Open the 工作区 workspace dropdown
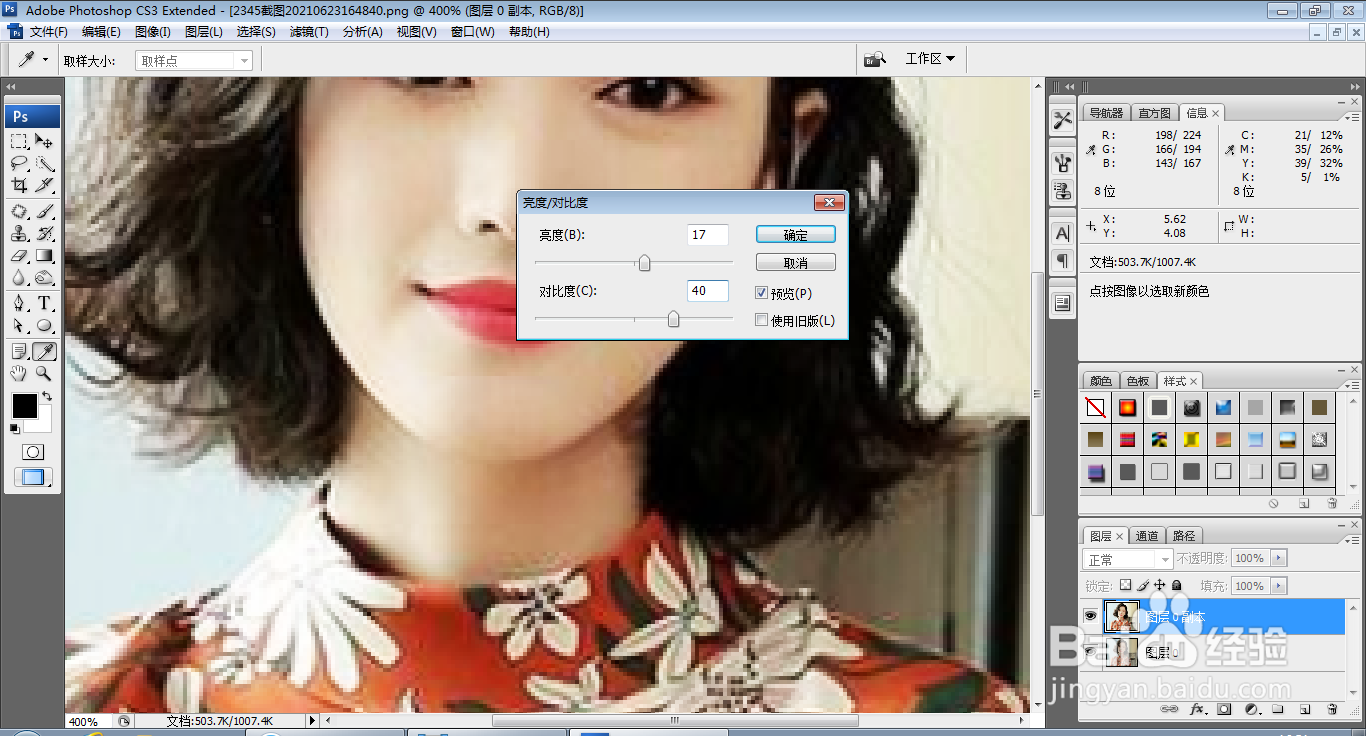The width and height of the screenshot is (1366, 736). 930,59
